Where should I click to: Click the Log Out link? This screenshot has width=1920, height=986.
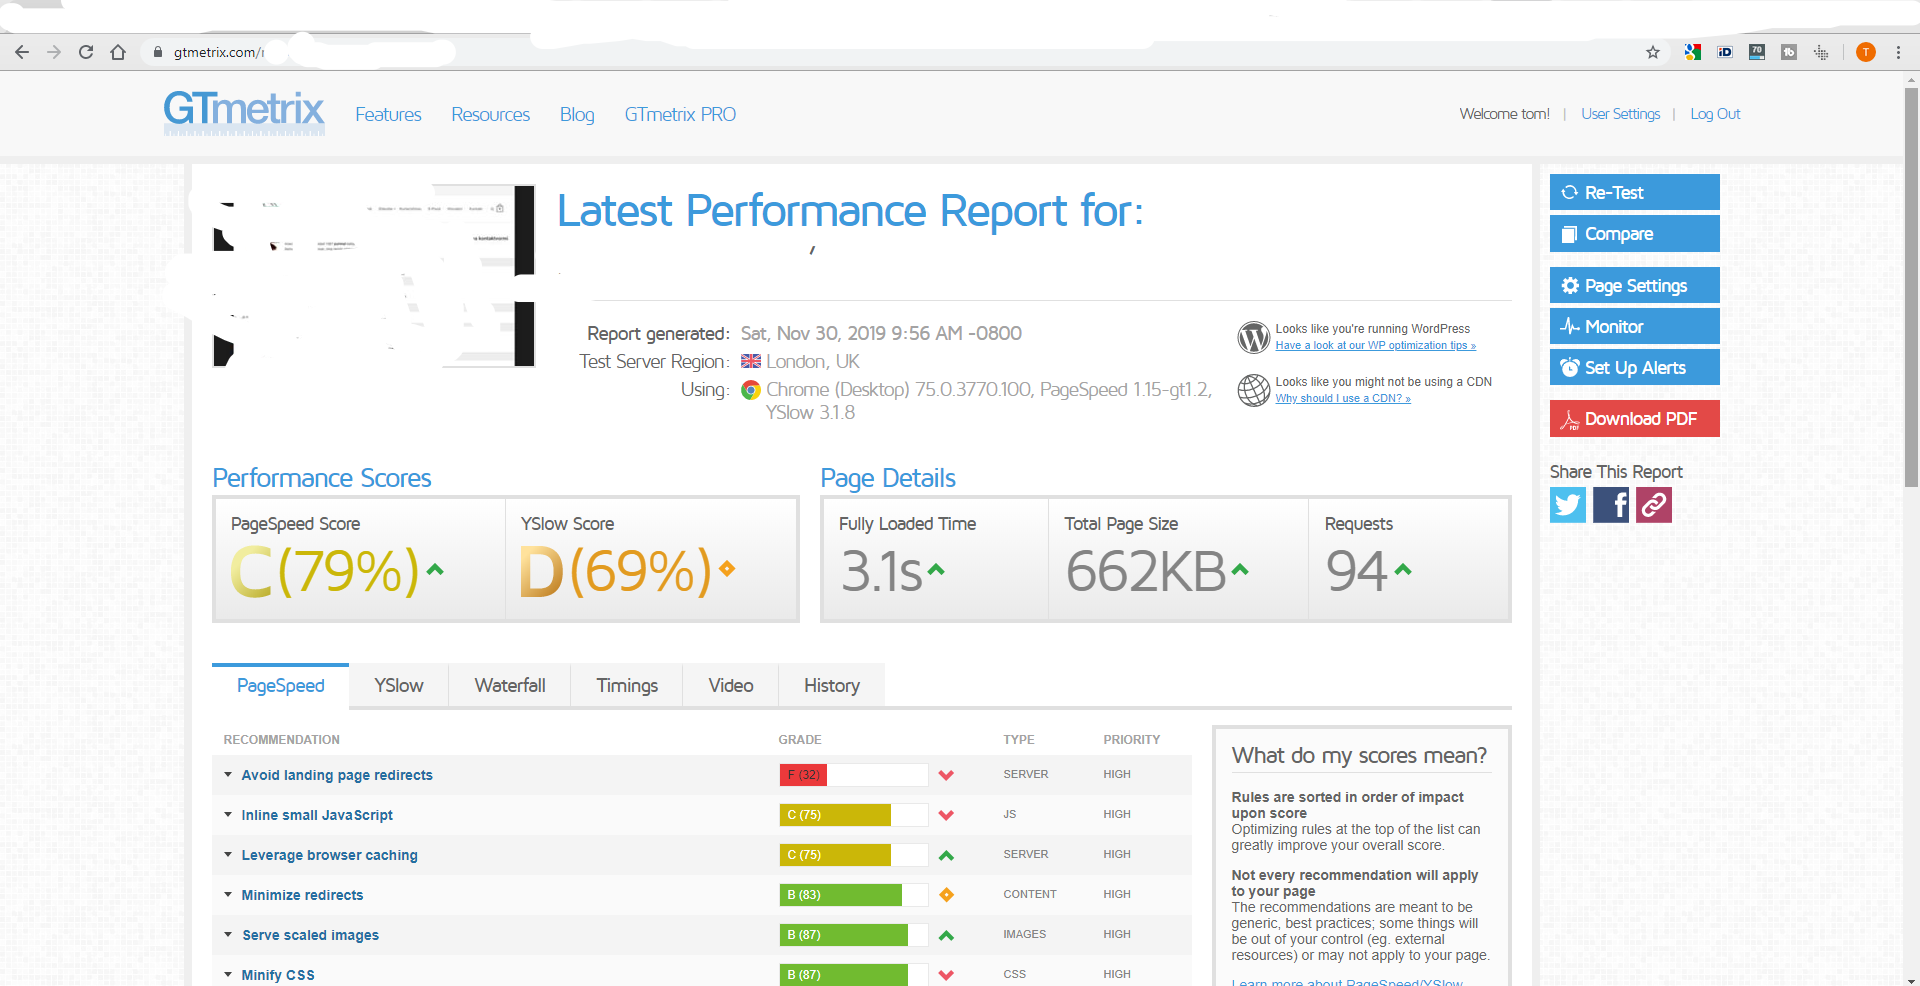[1715, 114]
